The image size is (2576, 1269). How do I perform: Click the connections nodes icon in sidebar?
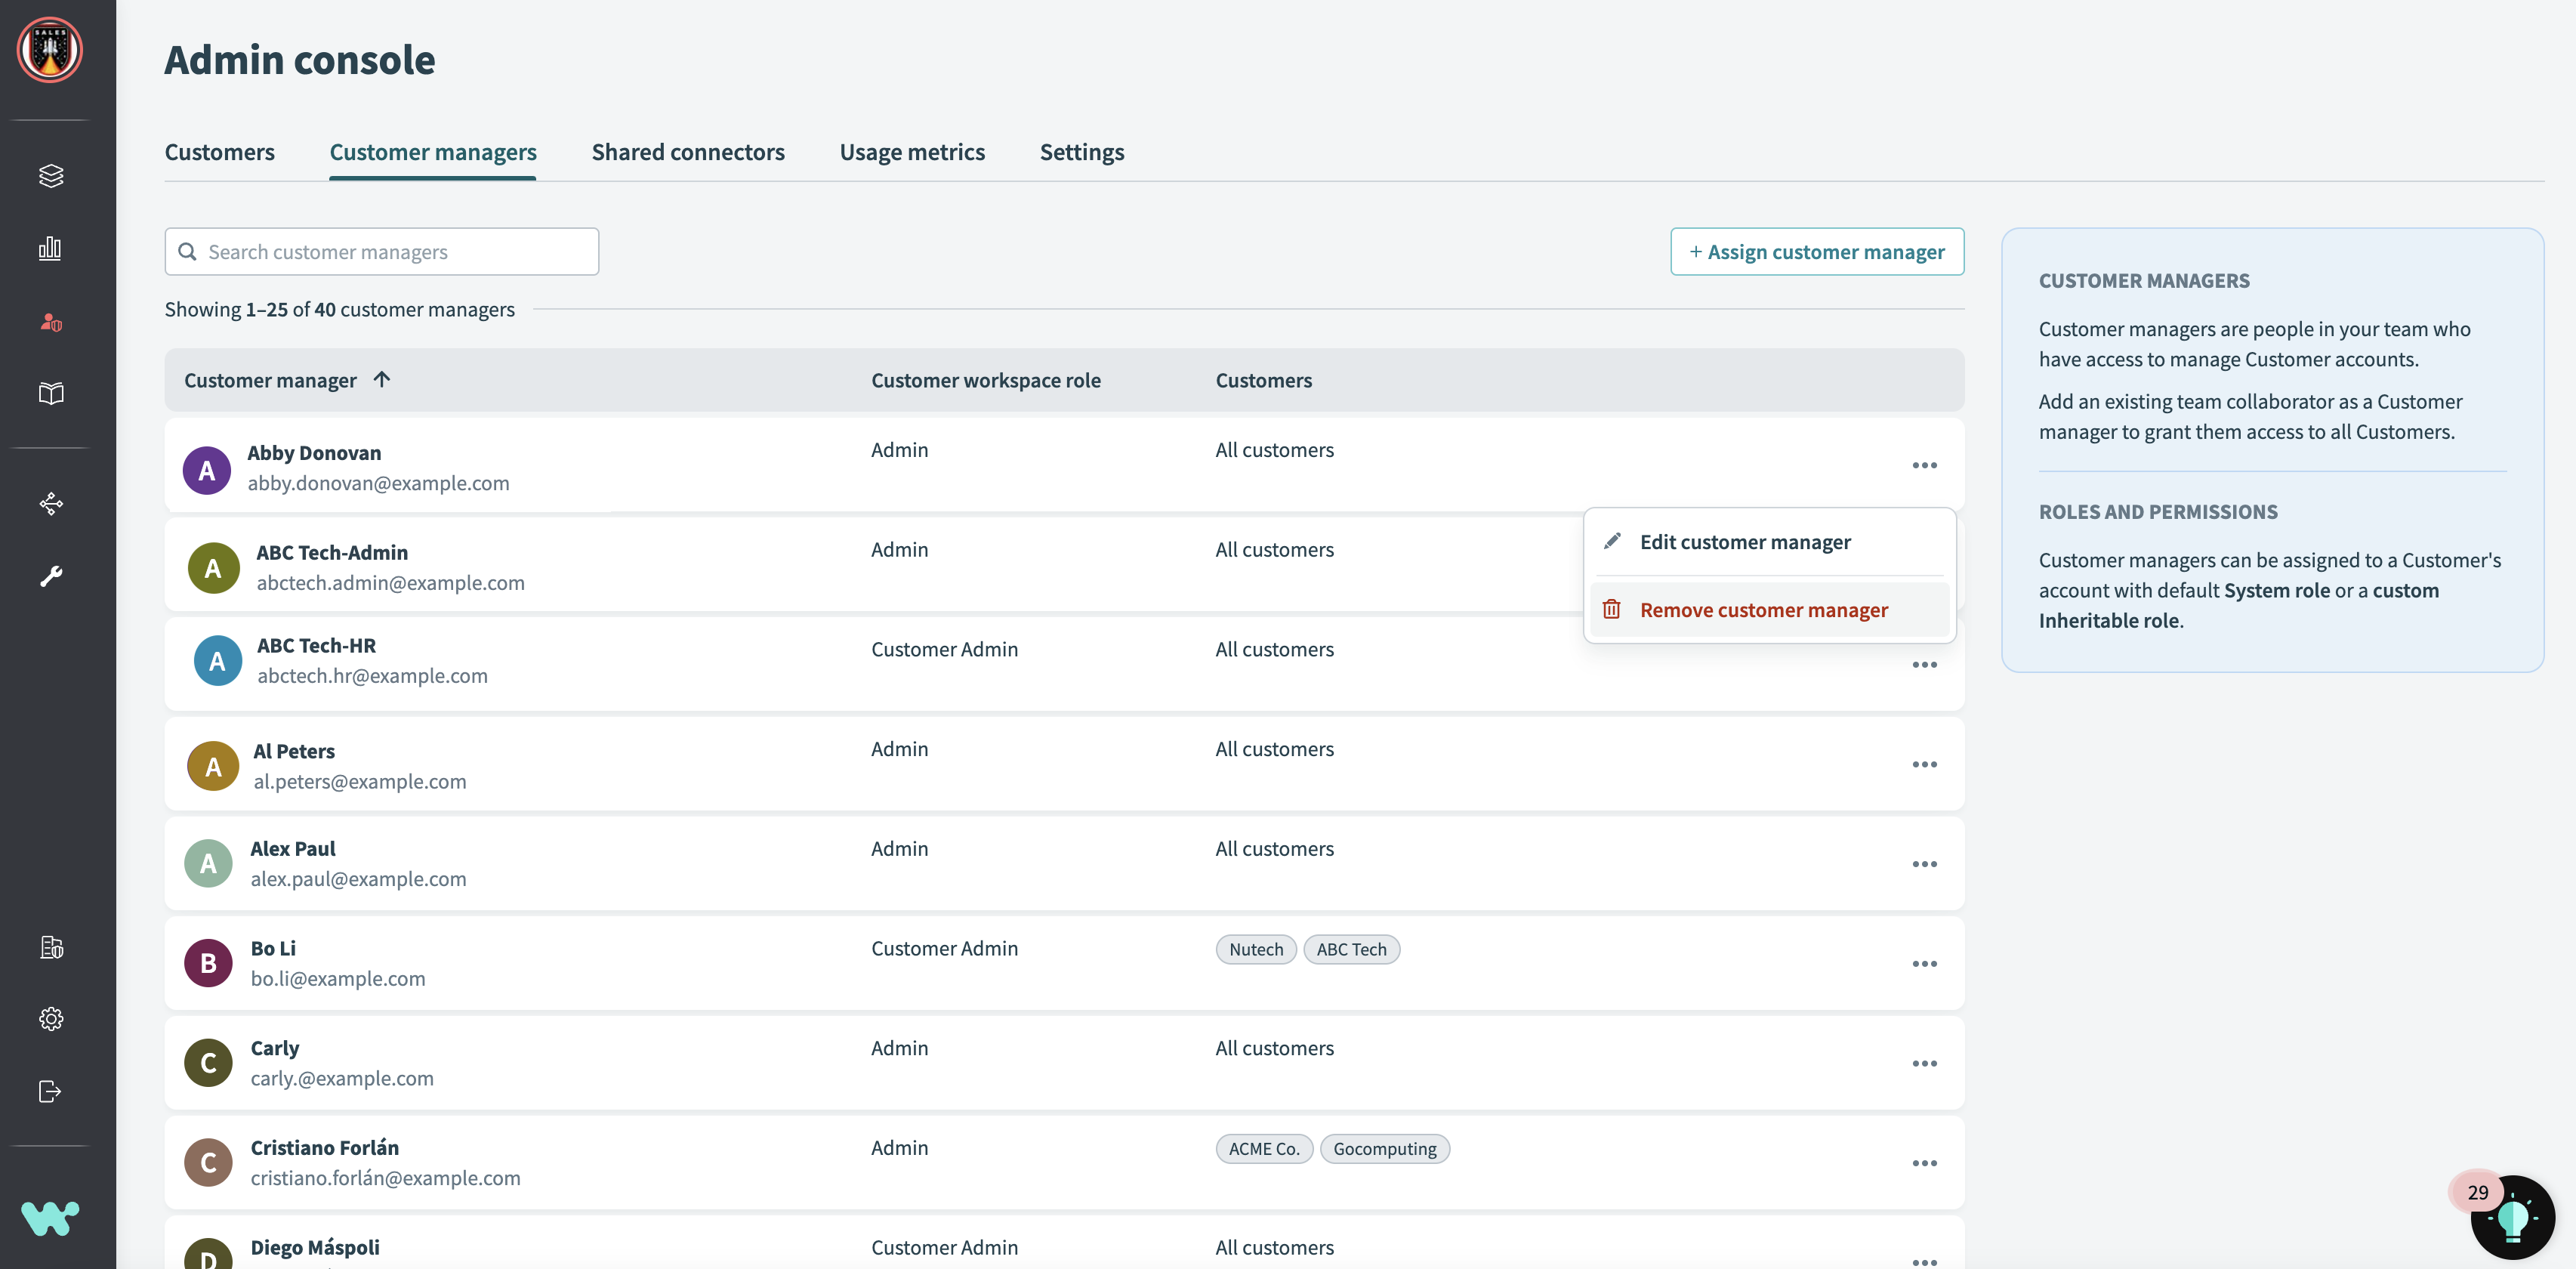[x=51, y=503]
